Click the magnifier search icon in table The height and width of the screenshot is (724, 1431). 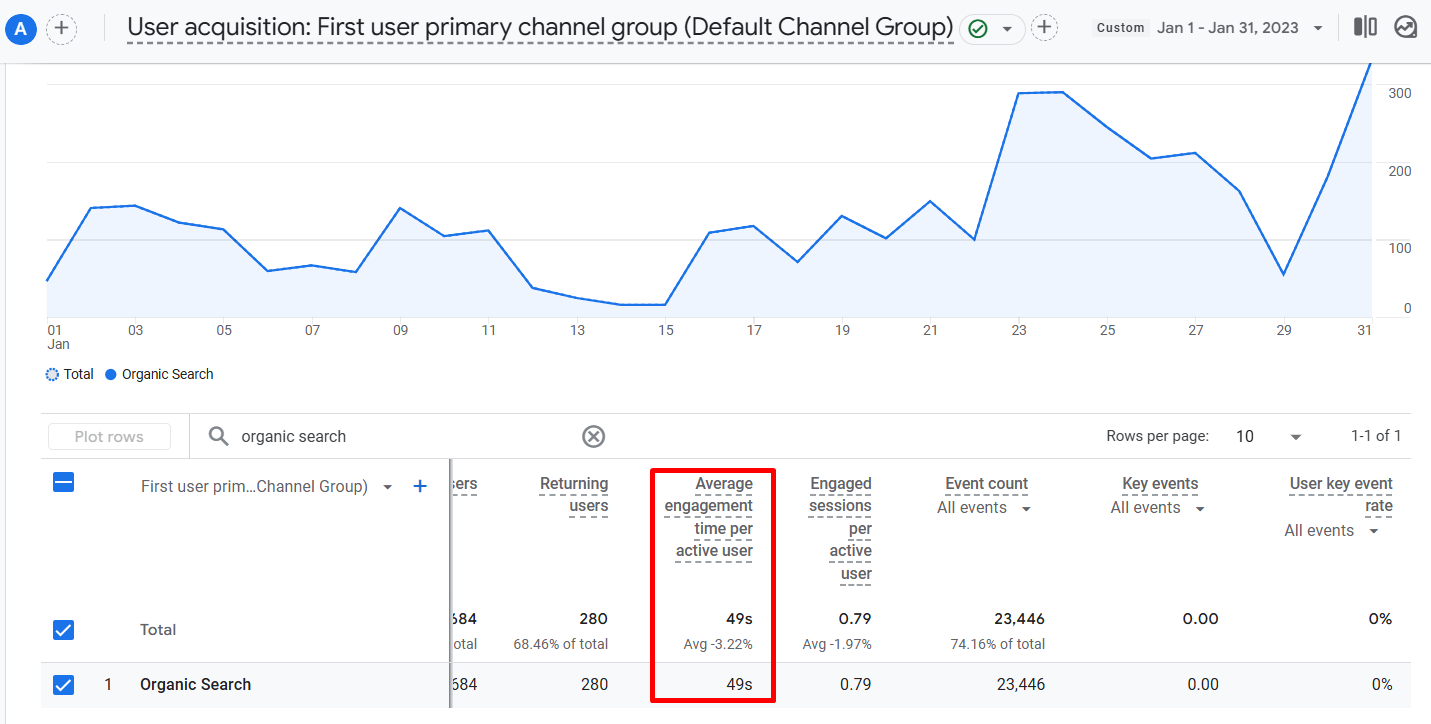pyautogui.click(x=218, y=436)
